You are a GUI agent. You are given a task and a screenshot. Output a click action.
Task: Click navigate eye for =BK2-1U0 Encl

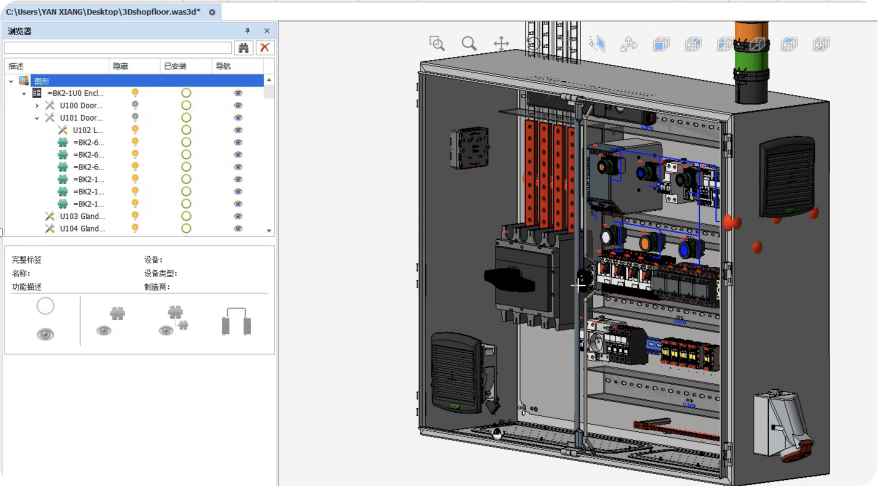pyautogui.click(x=238, y=93)
